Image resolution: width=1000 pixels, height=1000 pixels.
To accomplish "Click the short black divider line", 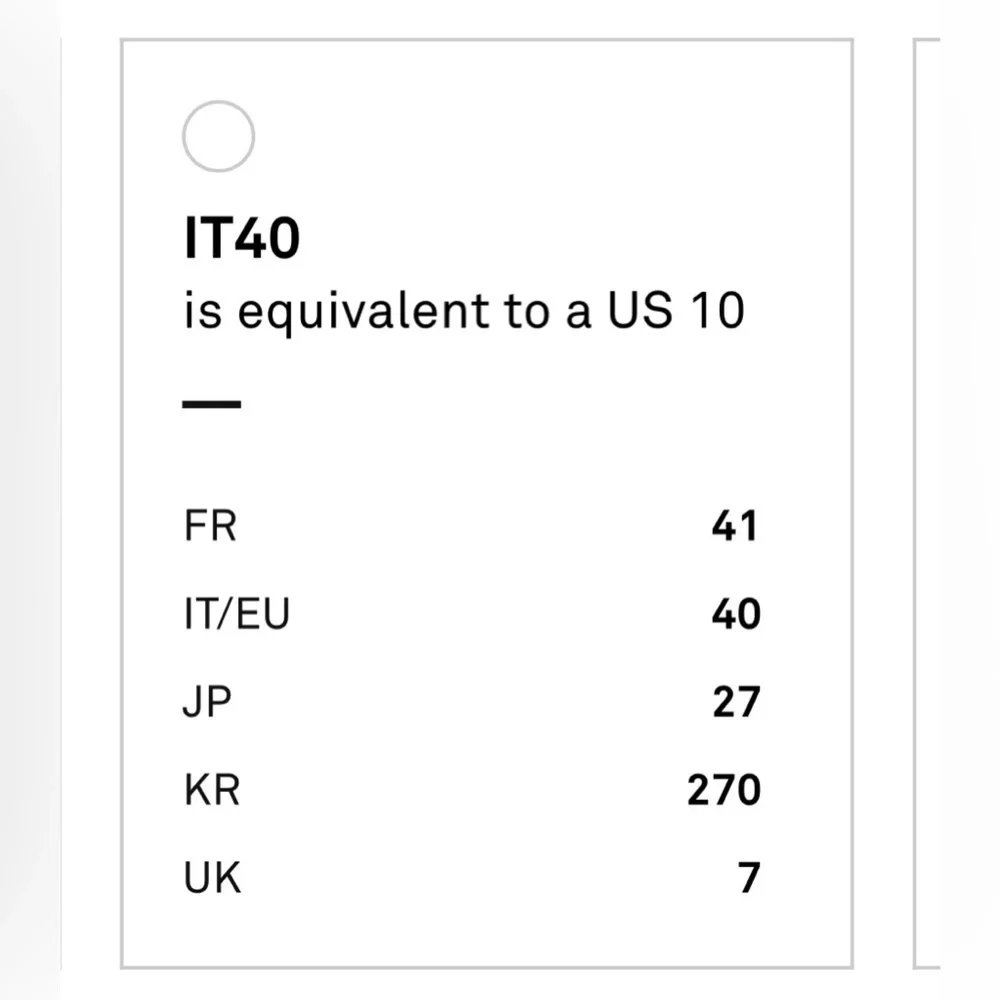I will pos(212,404).
